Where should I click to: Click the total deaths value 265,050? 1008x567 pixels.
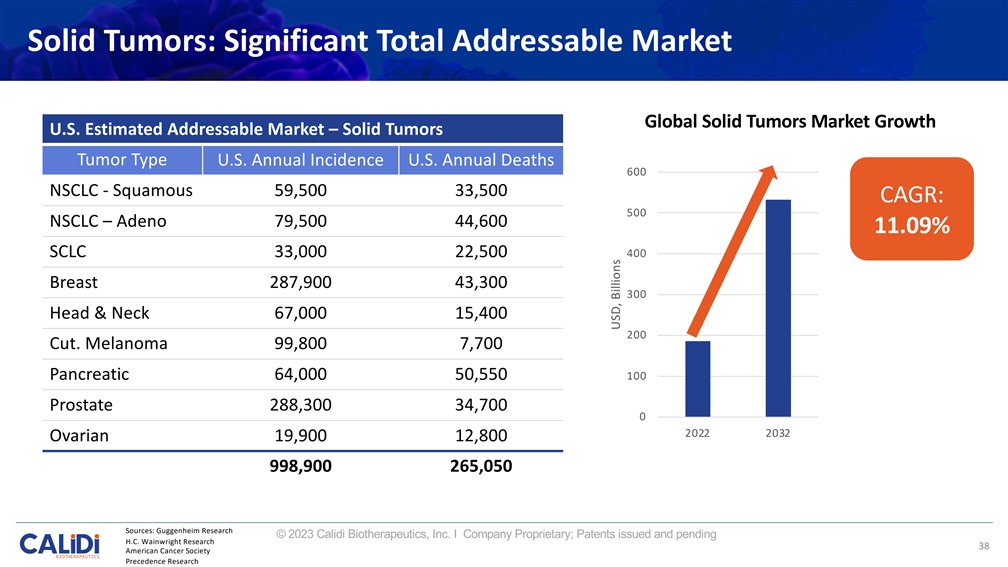click(479, 467)
